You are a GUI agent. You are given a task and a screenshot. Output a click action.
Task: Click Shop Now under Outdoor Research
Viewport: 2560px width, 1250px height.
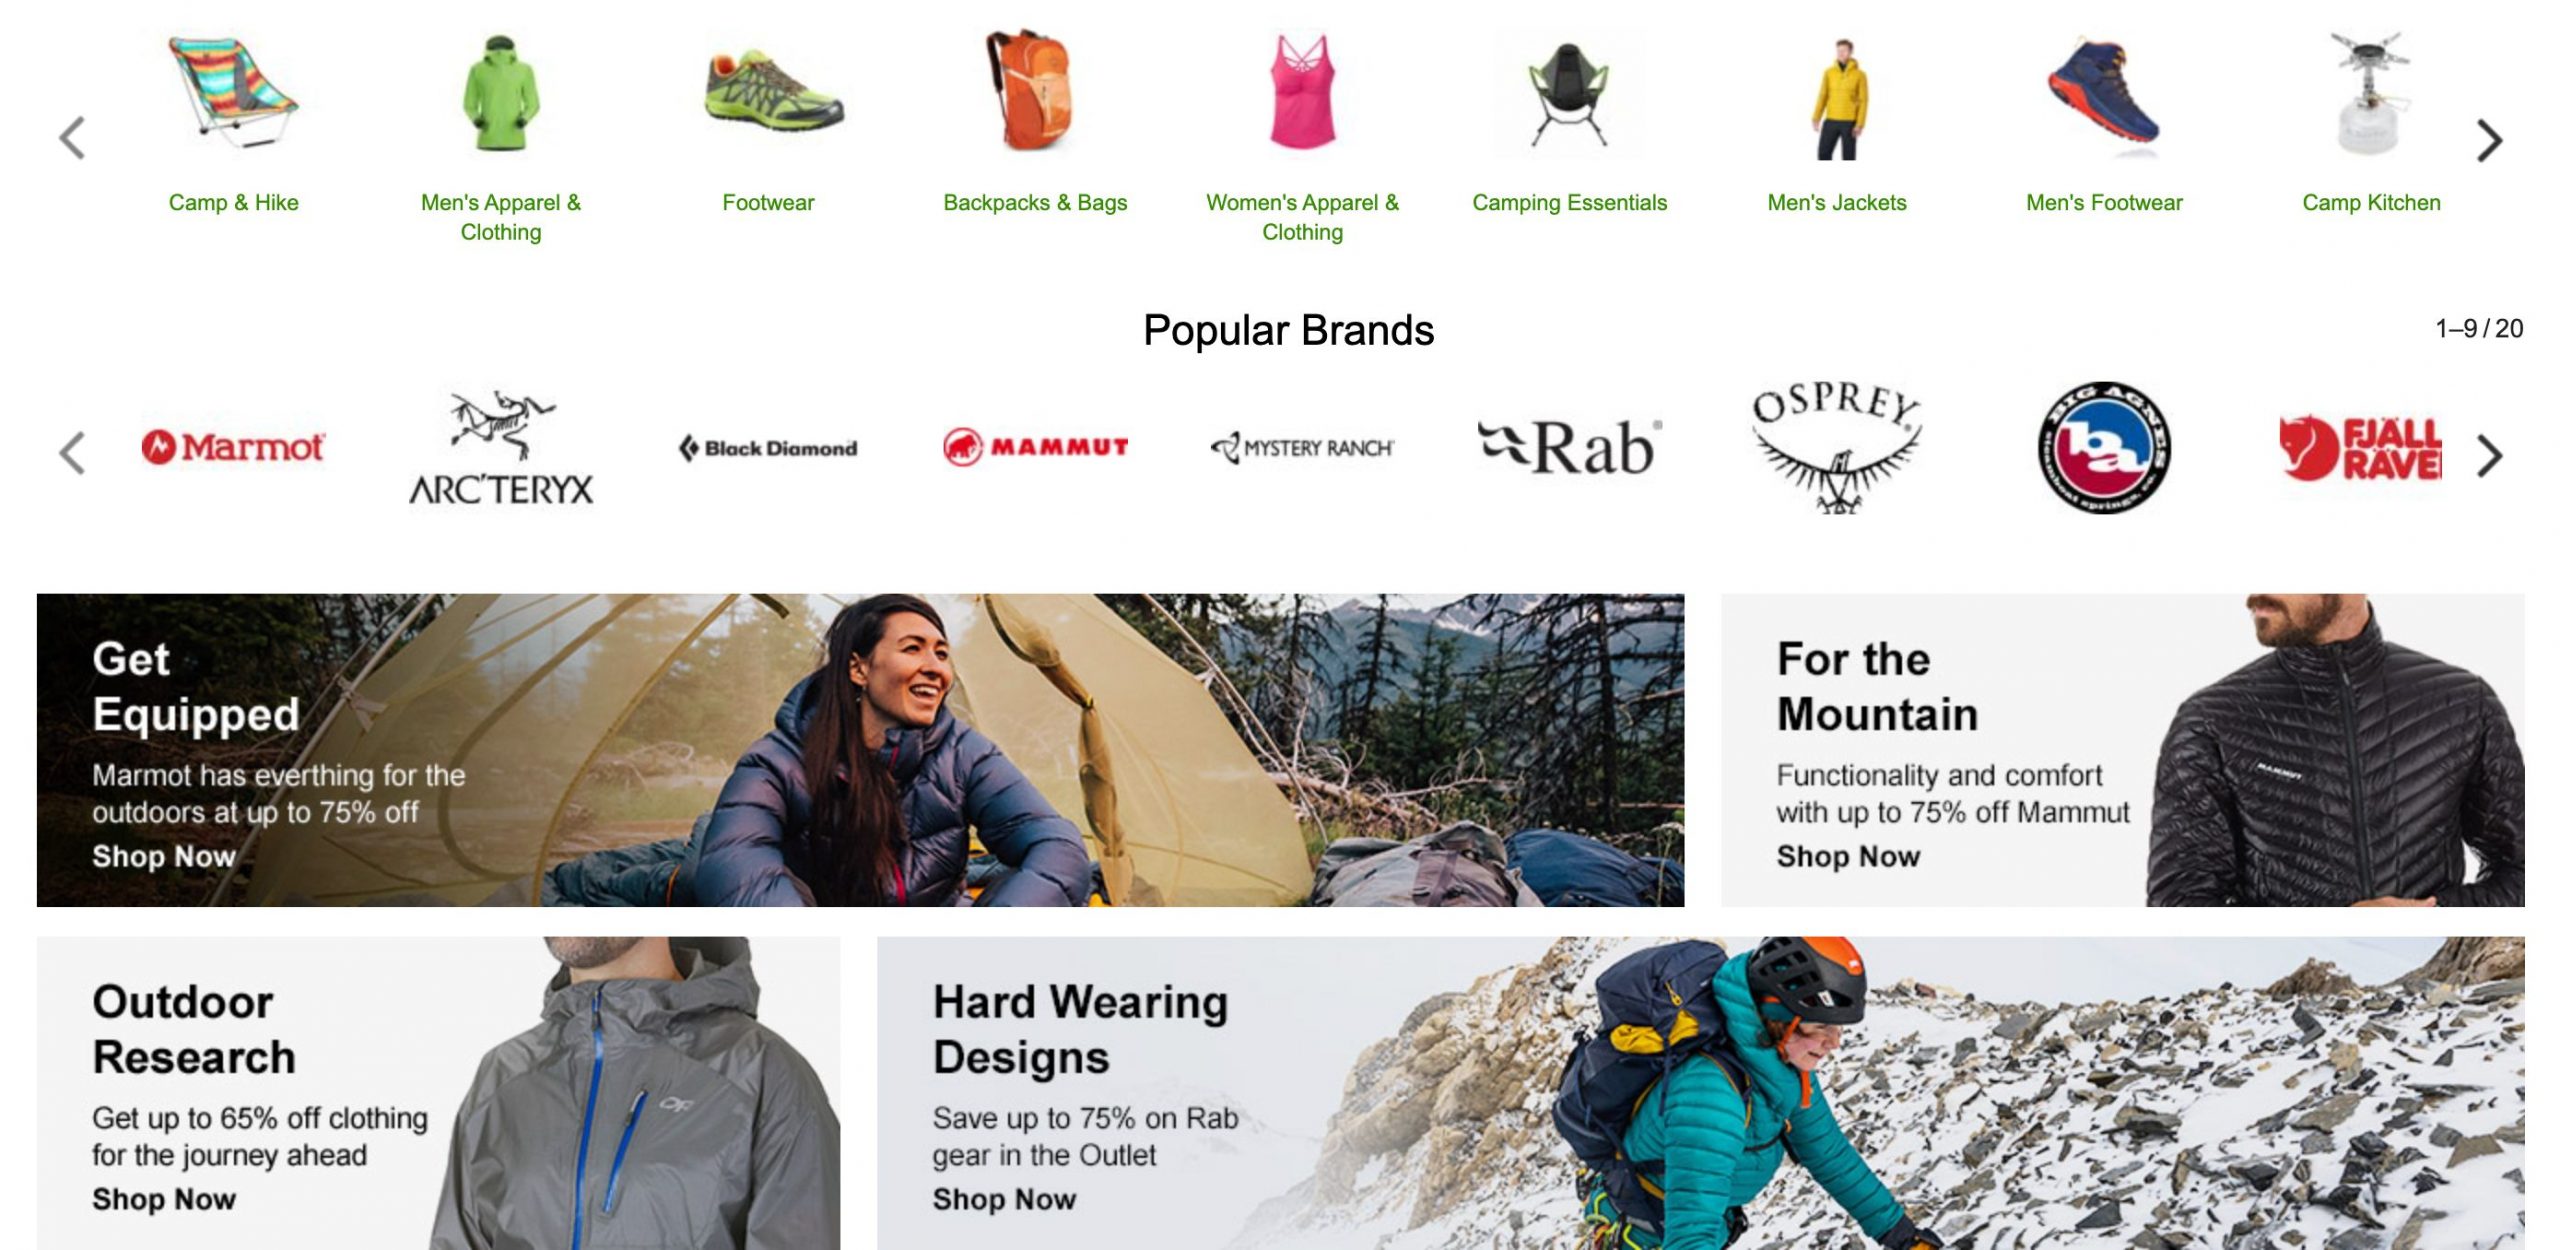[x=164, y=1199]
